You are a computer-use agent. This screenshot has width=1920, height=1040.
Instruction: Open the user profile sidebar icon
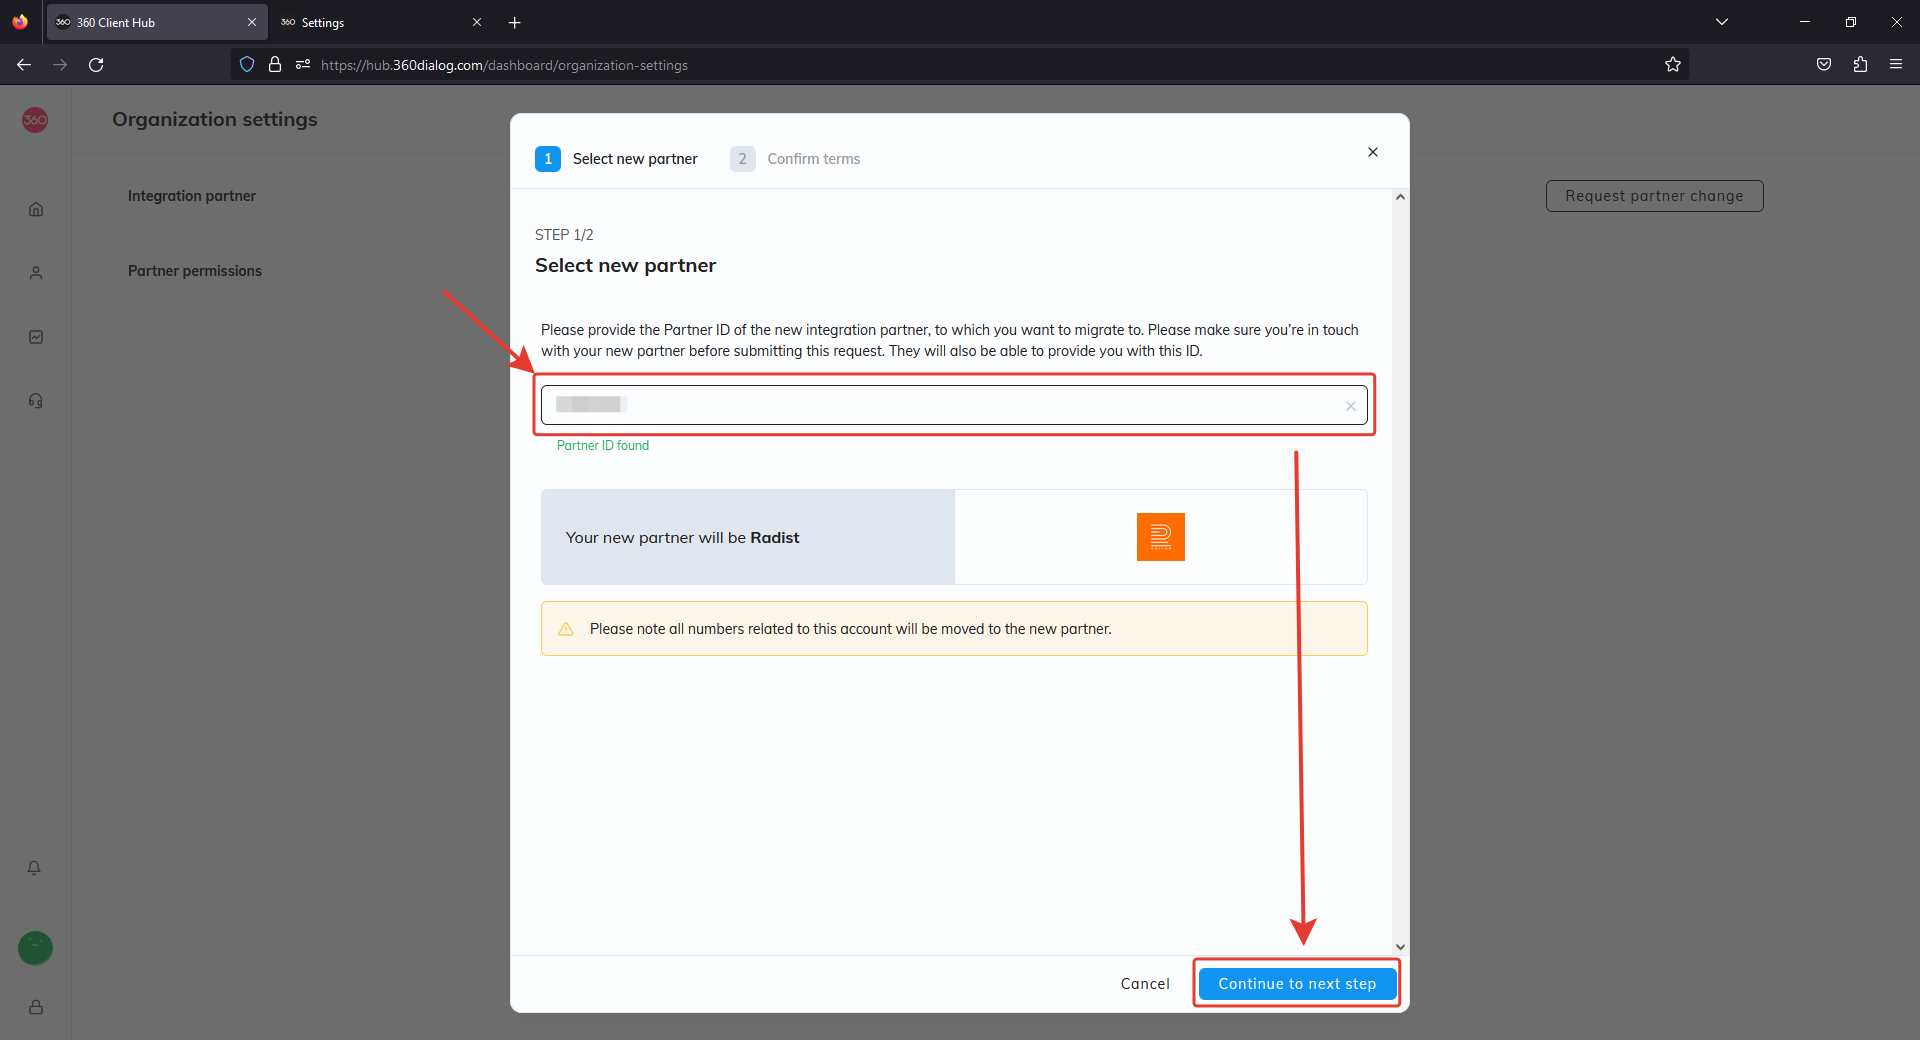(x=36, y=273)
